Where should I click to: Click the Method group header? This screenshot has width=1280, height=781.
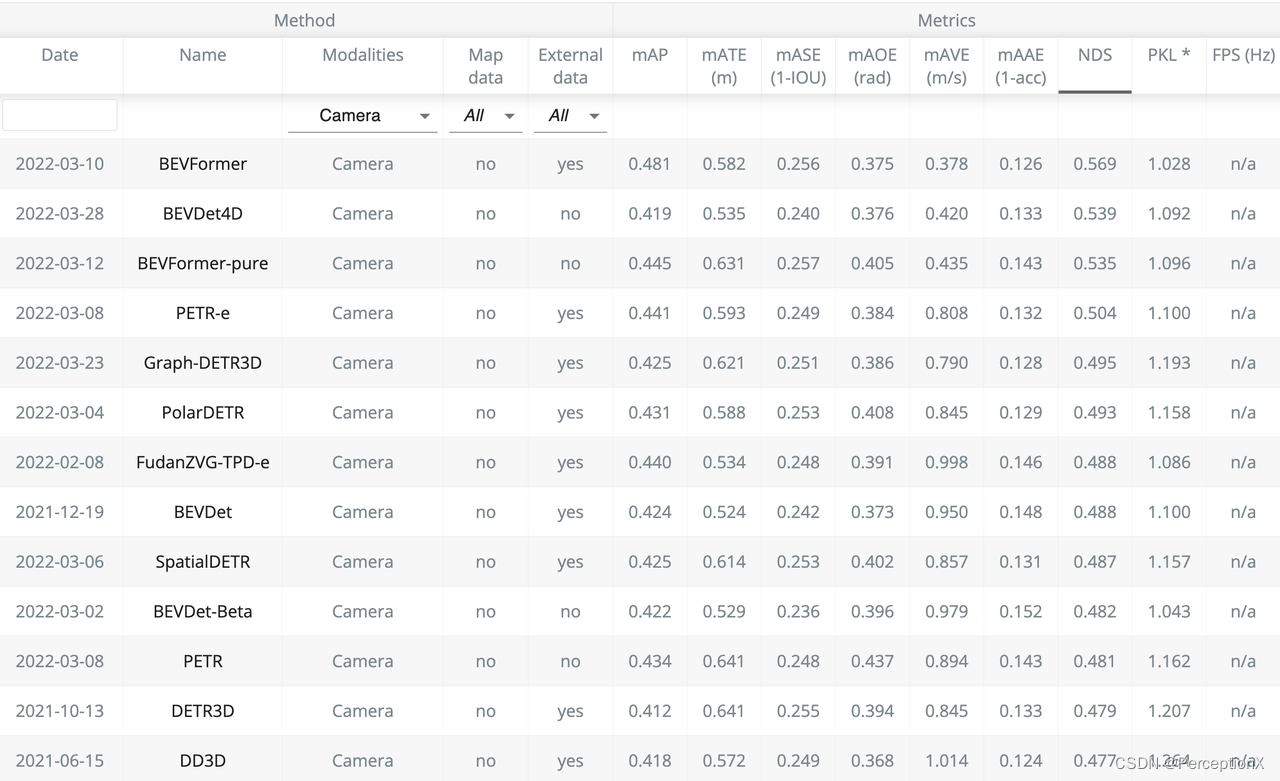point(305,20)
